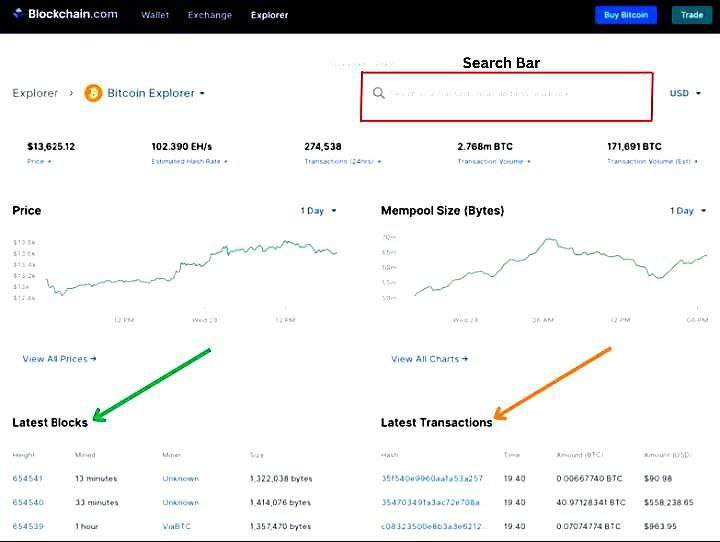Image resolution: width=720 pixels, height=542 pixels.
Task: Open the Bitcoin Explorer dropdown
Action: 156,93
